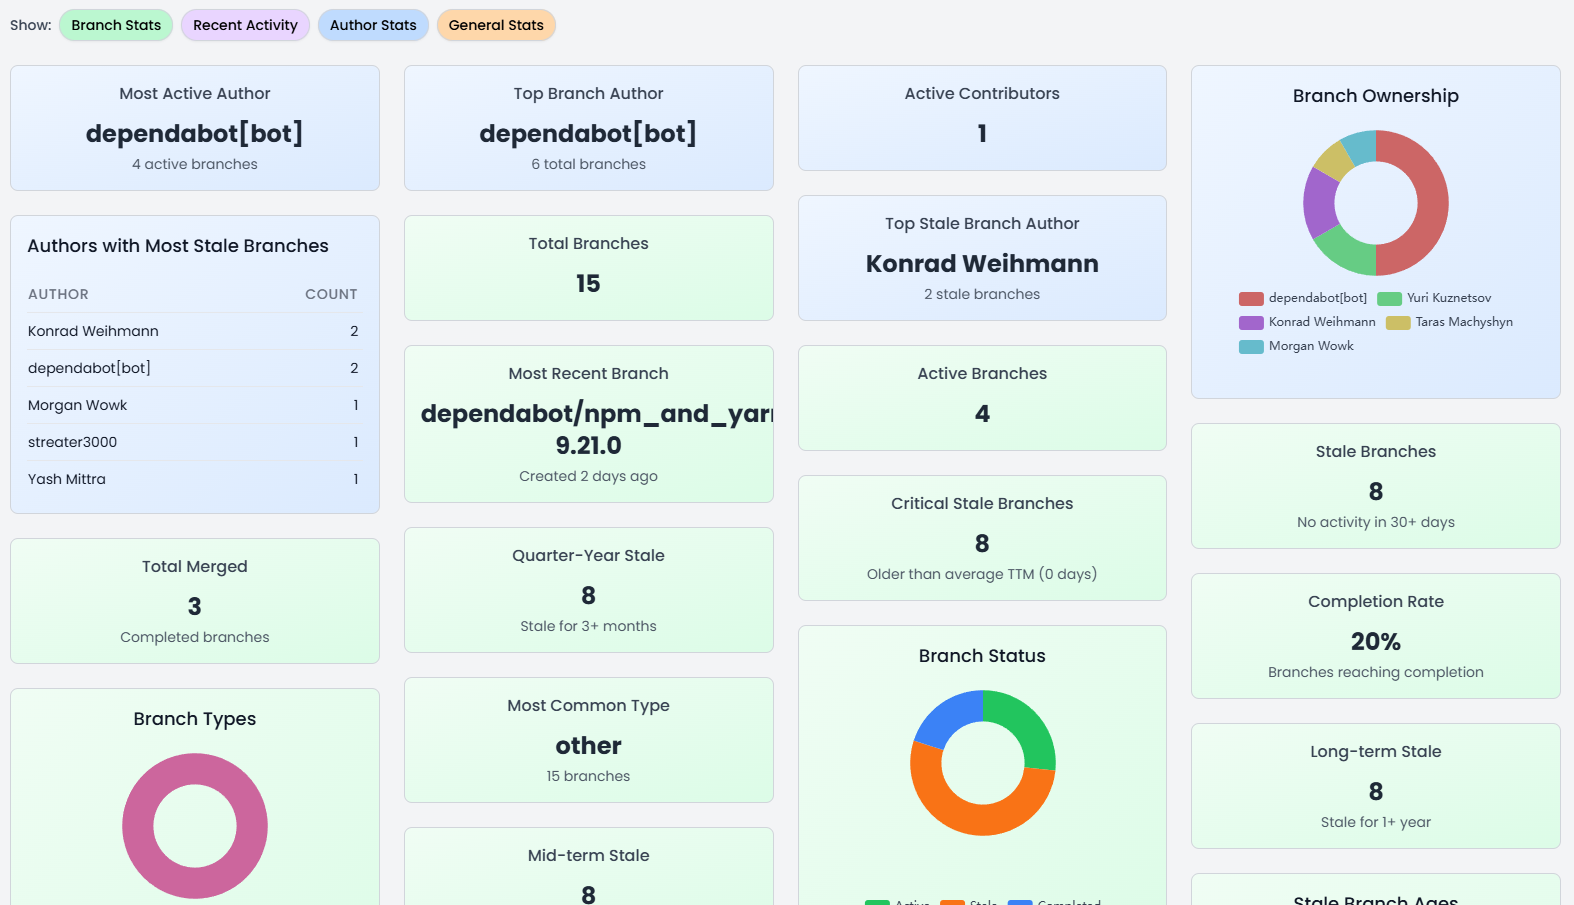Select the dependabot[bot] row in stale authors table
Viewport: 1574px width, 905px height.
tap(193, 368)
